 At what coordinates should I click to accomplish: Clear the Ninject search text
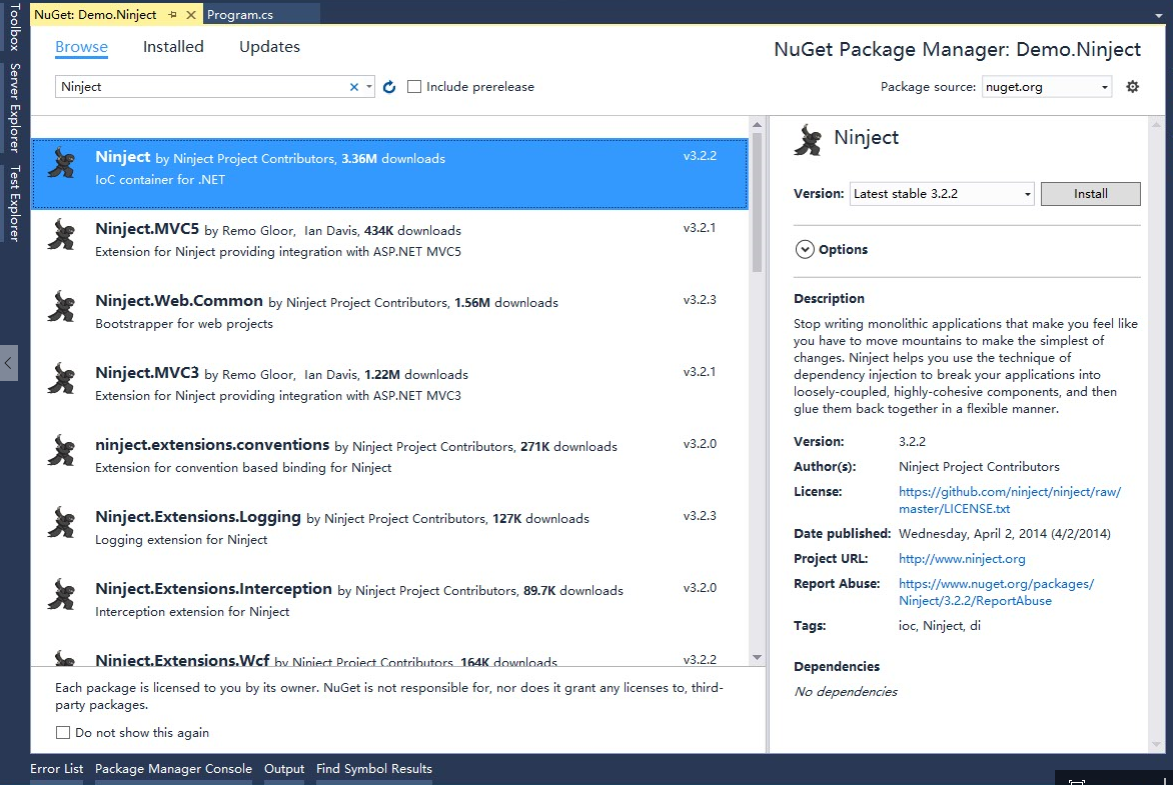tap(354, 87)
